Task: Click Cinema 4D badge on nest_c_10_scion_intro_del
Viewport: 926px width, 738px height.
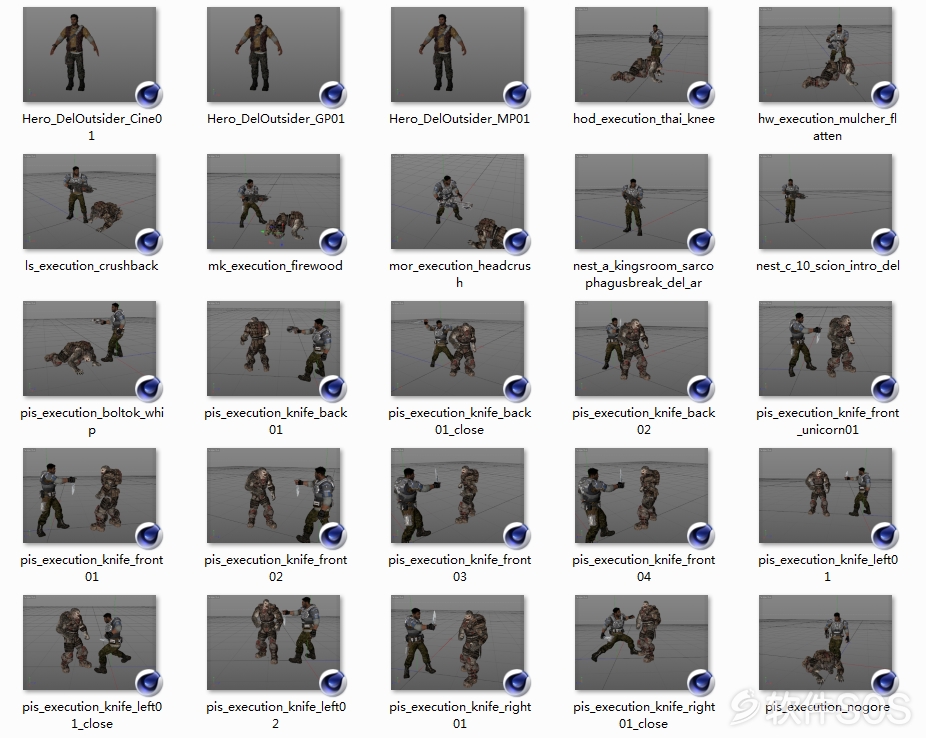Action: (x=885, y=242)
